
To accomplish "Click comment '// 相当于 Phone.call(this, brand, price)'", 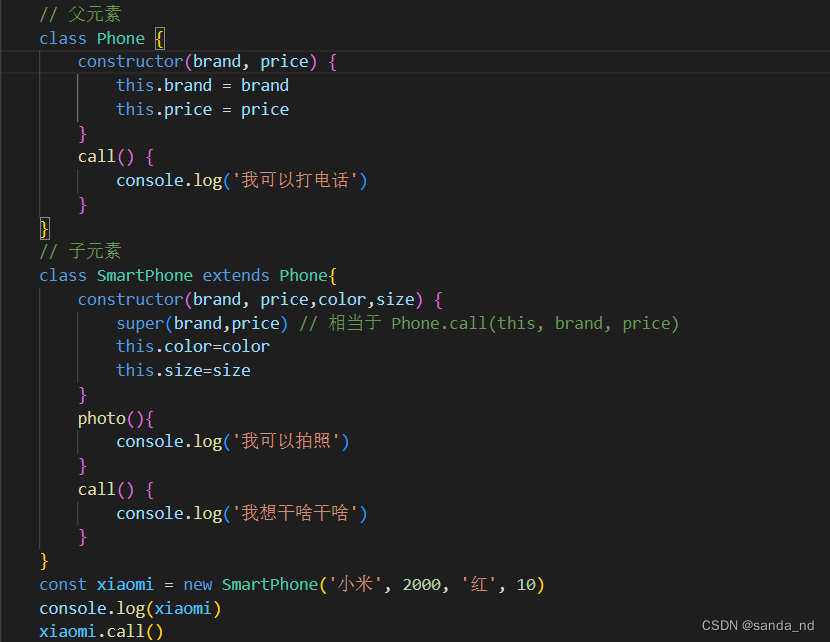I will click(489, 323).
